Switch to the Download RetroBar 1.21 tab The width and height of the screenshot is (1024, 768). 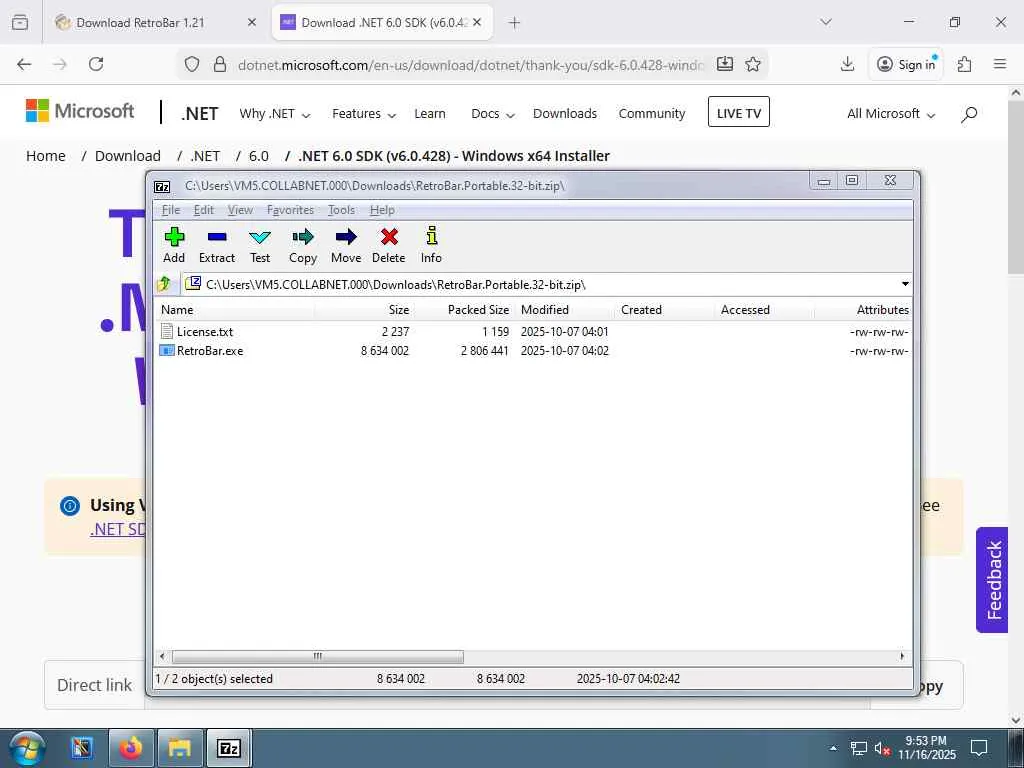(x=140, y=22)
